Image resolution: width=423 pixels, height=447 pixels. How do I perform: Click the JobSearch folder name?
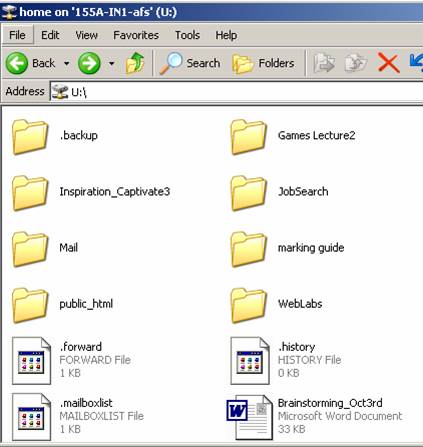(303, 191)
